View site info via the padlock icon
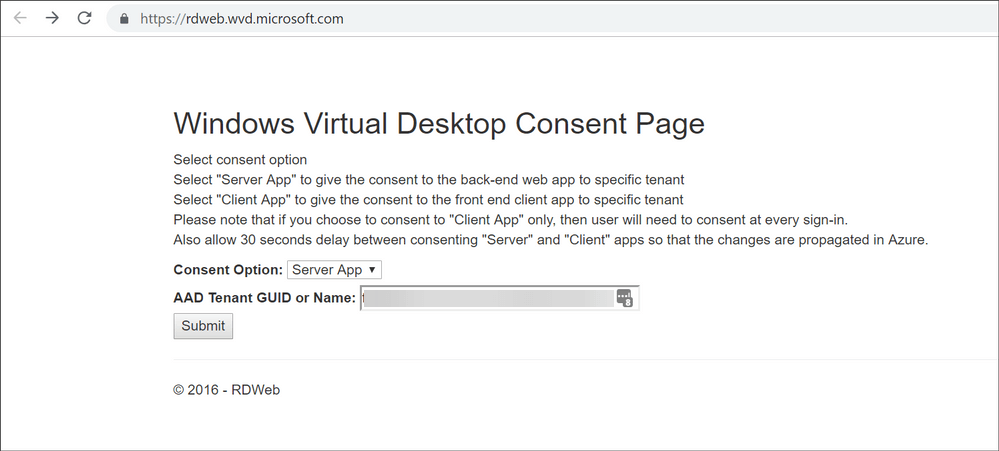The width and height of the screenshot is (999, 451). pos(124,18)
